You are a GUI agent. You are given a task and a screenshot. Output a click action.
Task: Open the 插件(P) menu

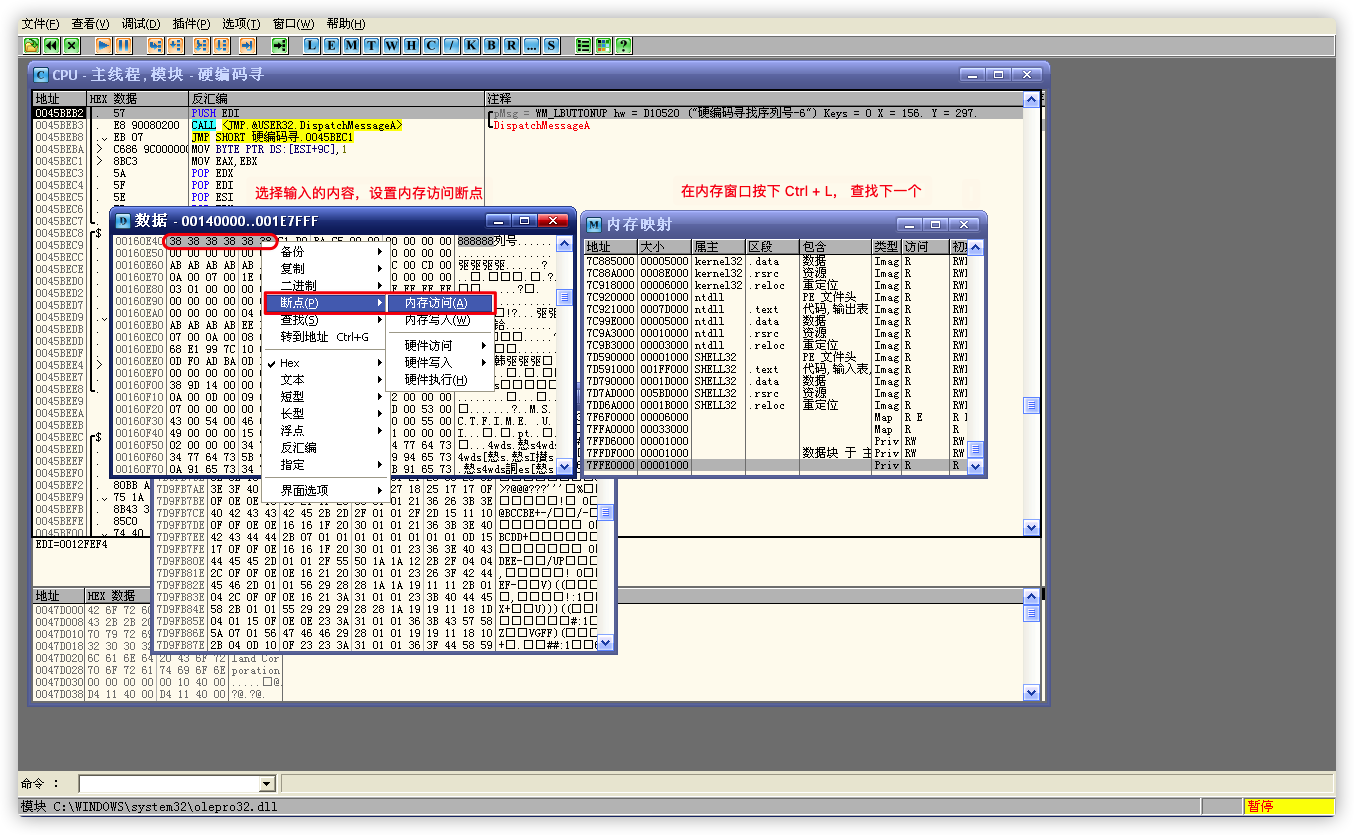(x=191, y=24)
